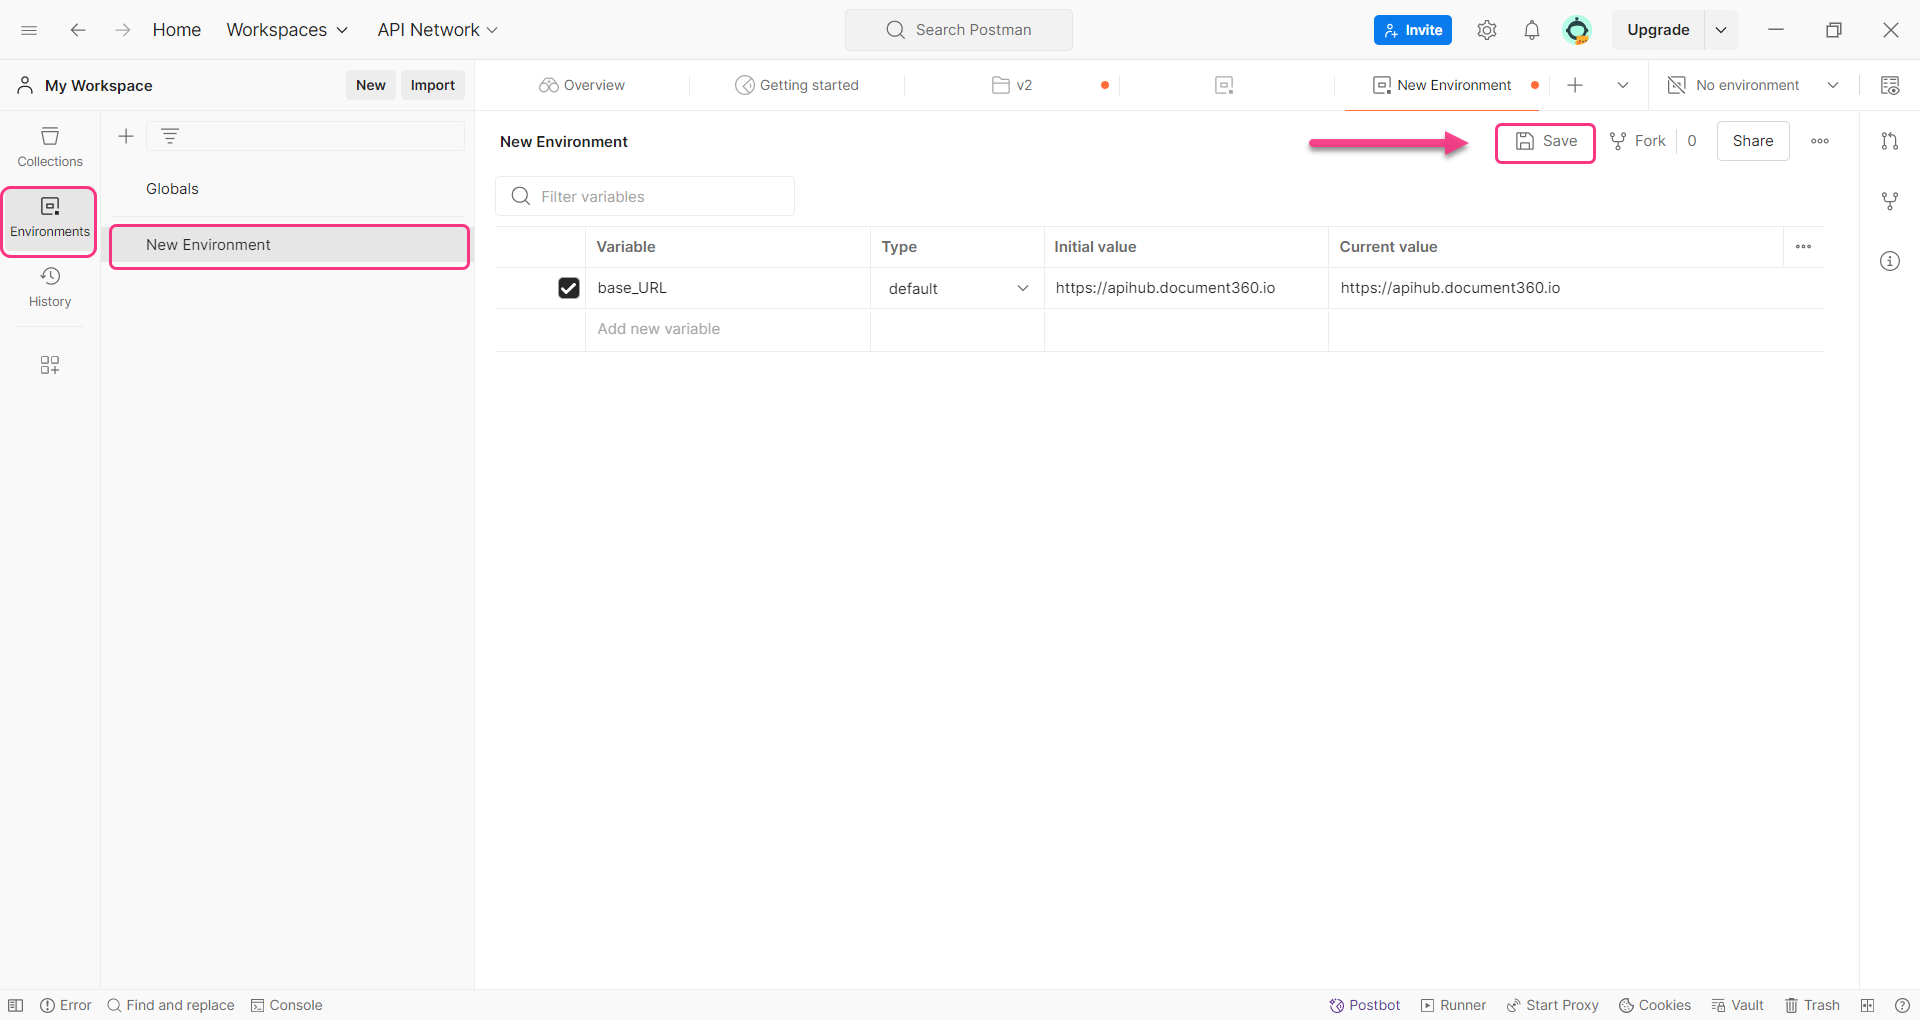Expand the Workspaces dropdown
The height and width of the screenshot is (1020, 1920).
coord(287,30)
